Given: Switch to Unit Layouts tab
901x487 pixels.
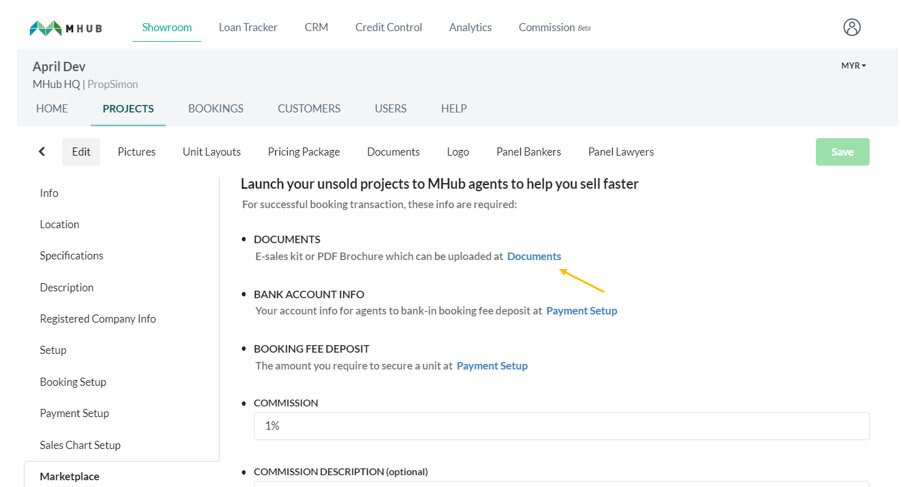Looking at the screenshot, I should tap(211, 152).
